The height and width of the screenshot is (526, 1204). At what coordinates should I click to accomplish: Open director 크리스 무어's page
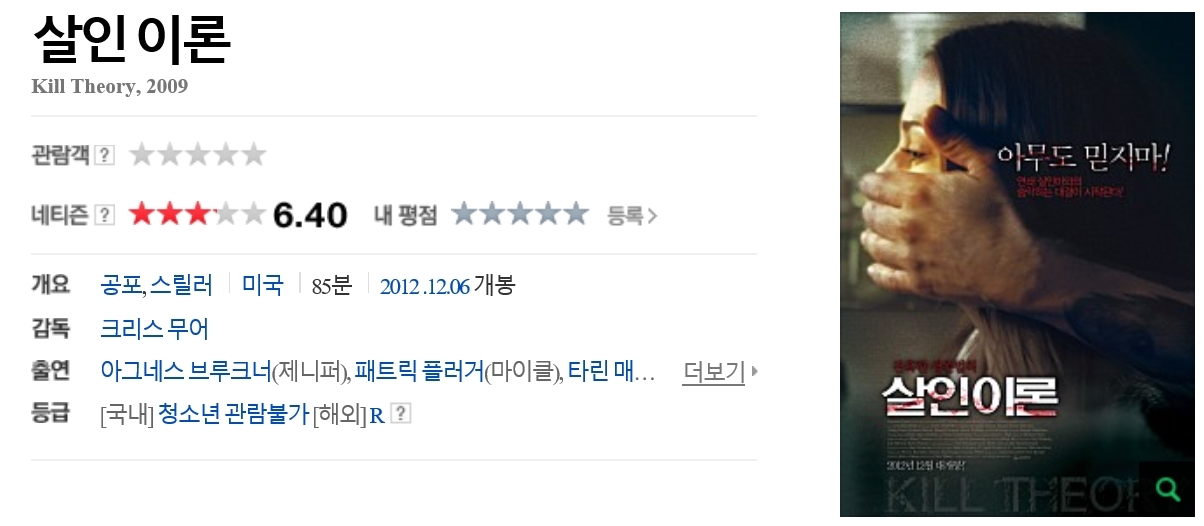[x=154, y=328]
